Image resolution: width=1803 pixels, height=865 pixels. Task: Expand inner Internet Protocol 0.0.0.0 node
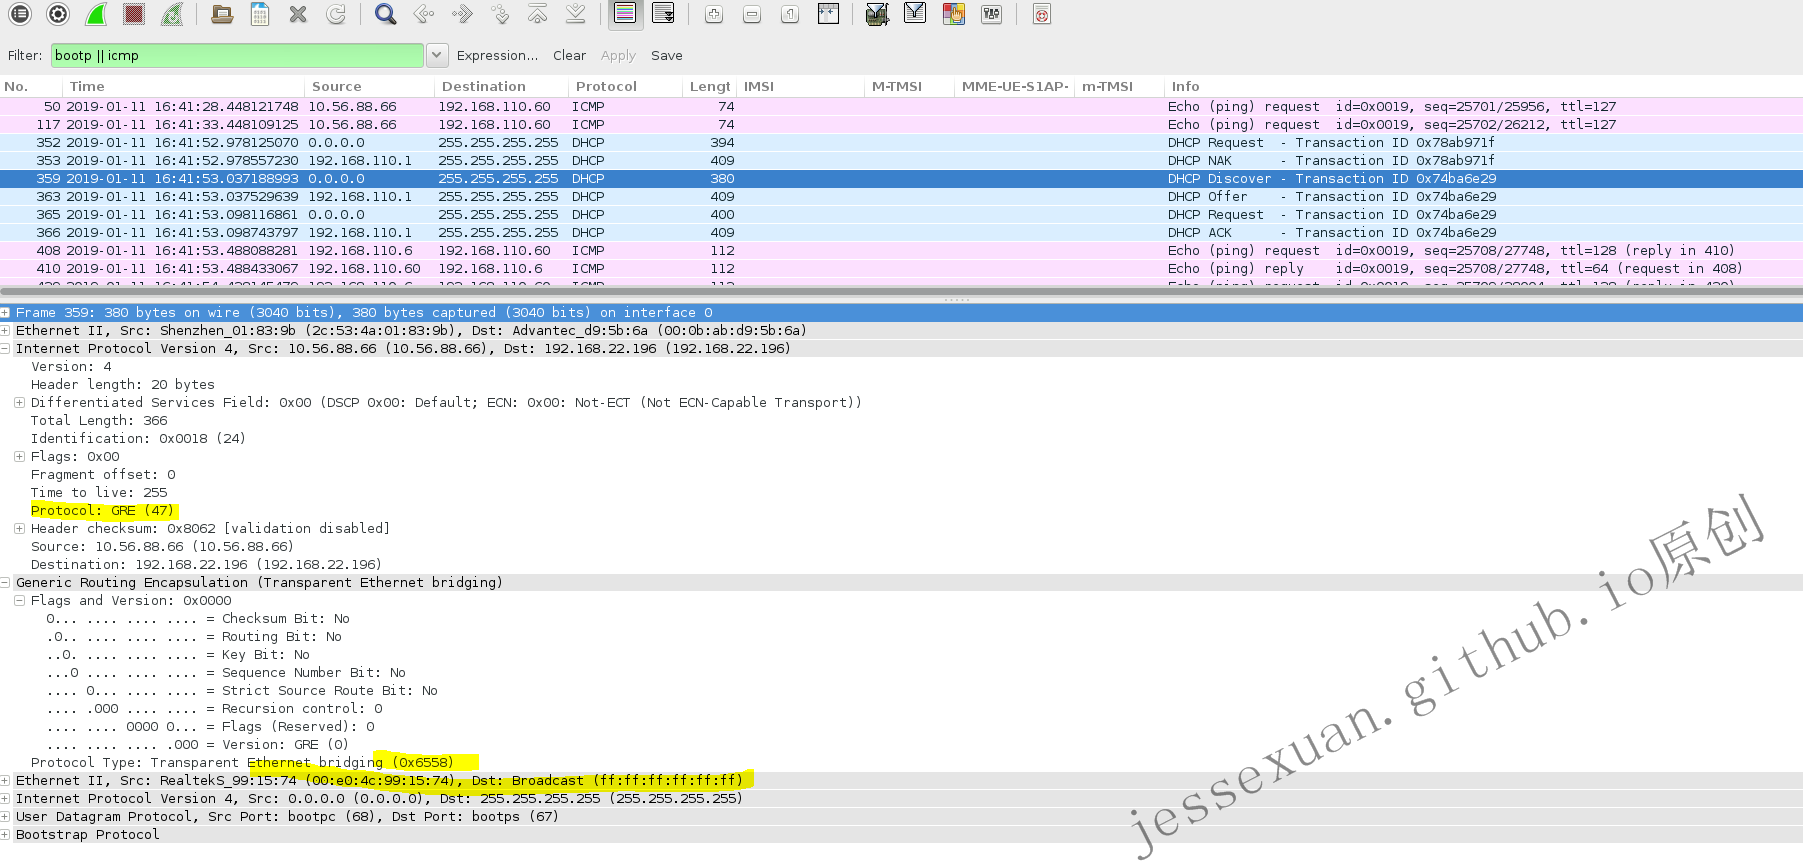click(5, 799)
